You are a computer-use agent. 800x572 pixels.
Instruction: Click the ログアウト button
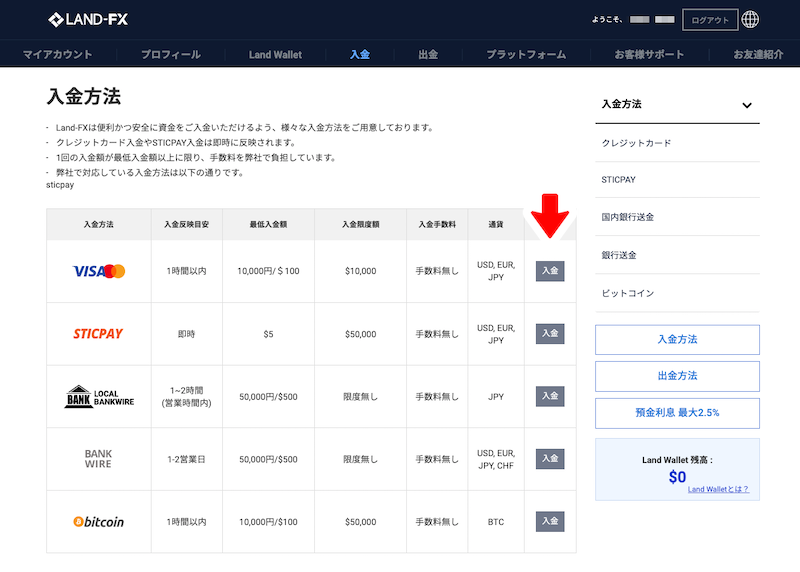click(710, 20)
